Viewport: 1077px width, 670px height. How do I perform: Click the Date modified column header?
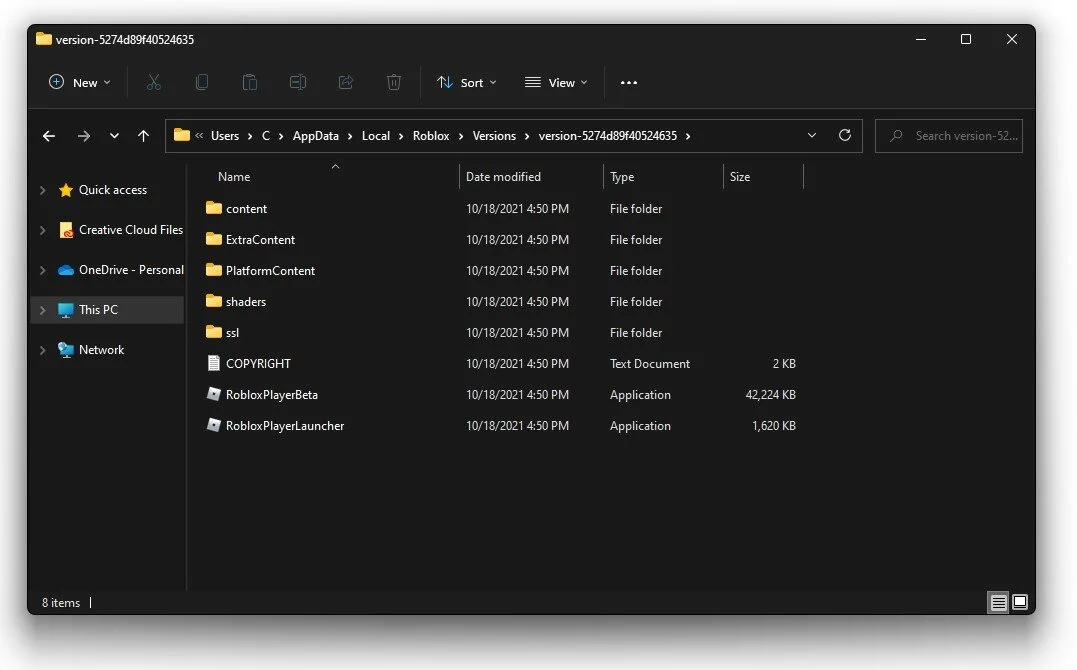pos(503,177)
